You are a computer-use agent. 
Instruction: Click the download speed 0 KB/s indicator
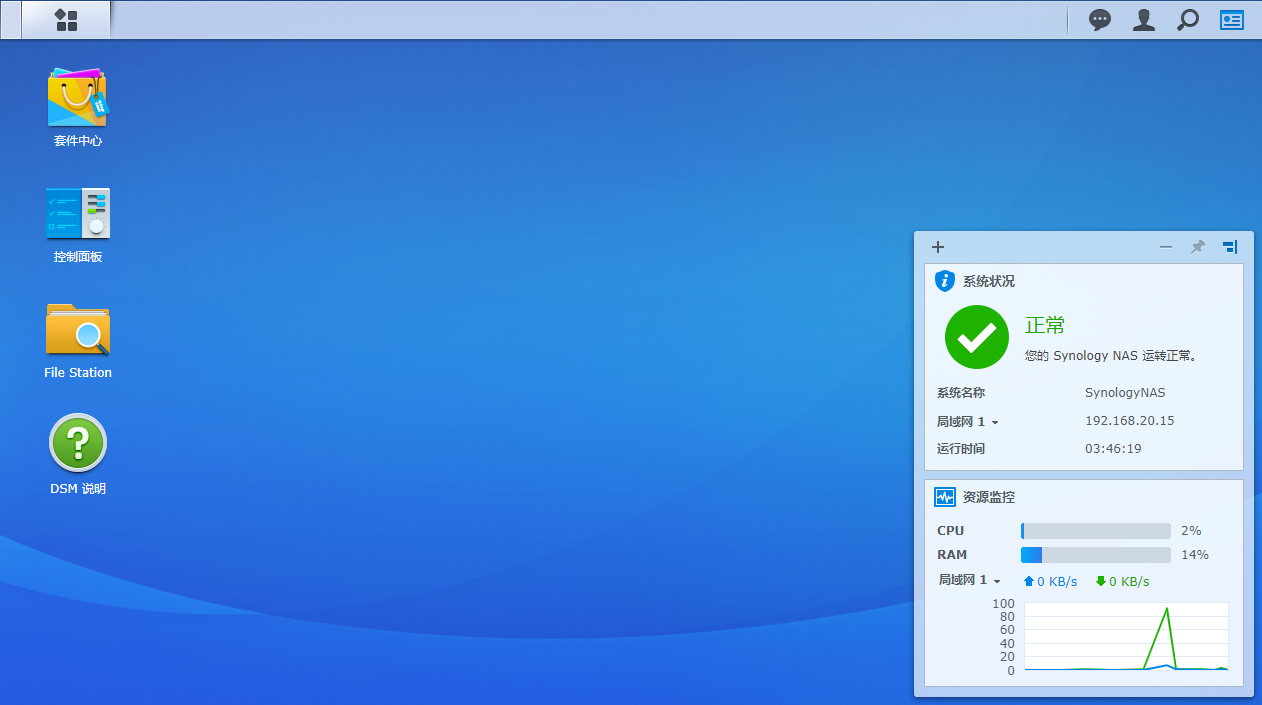(1122, 581)
